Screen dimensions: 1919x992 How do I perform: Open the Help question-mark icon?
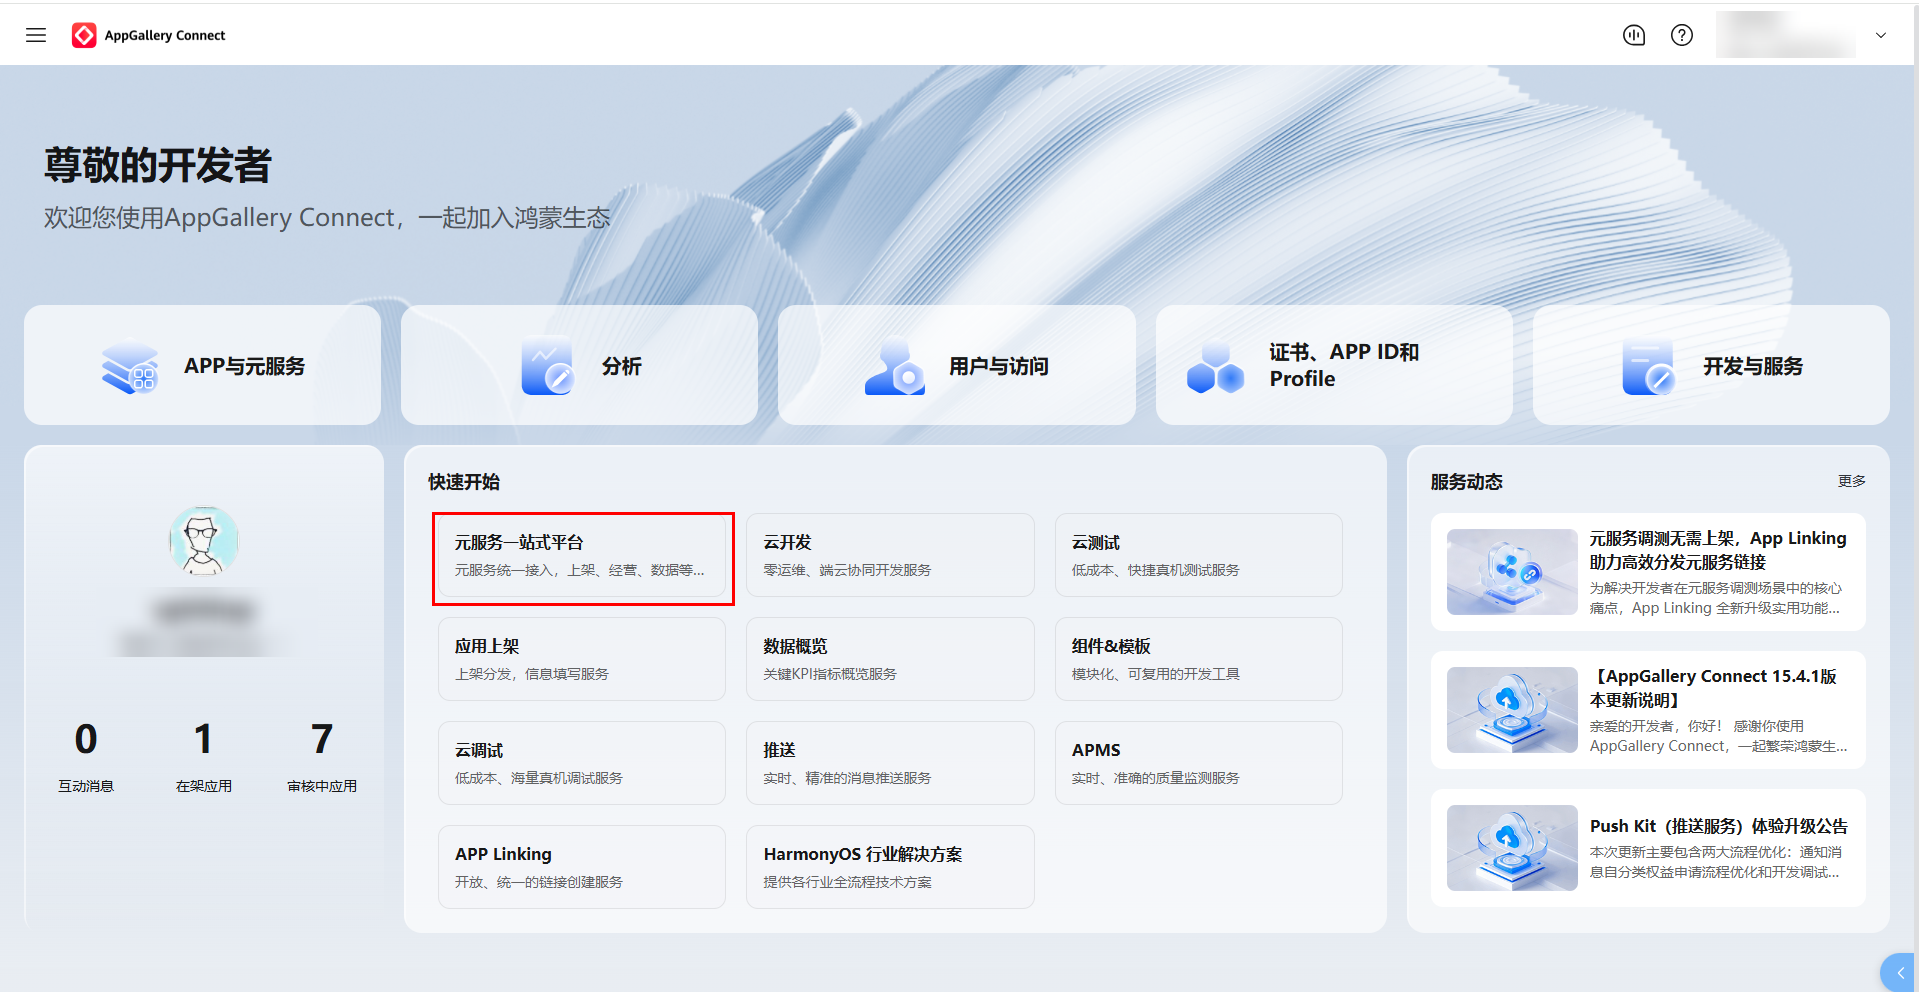1682,34
